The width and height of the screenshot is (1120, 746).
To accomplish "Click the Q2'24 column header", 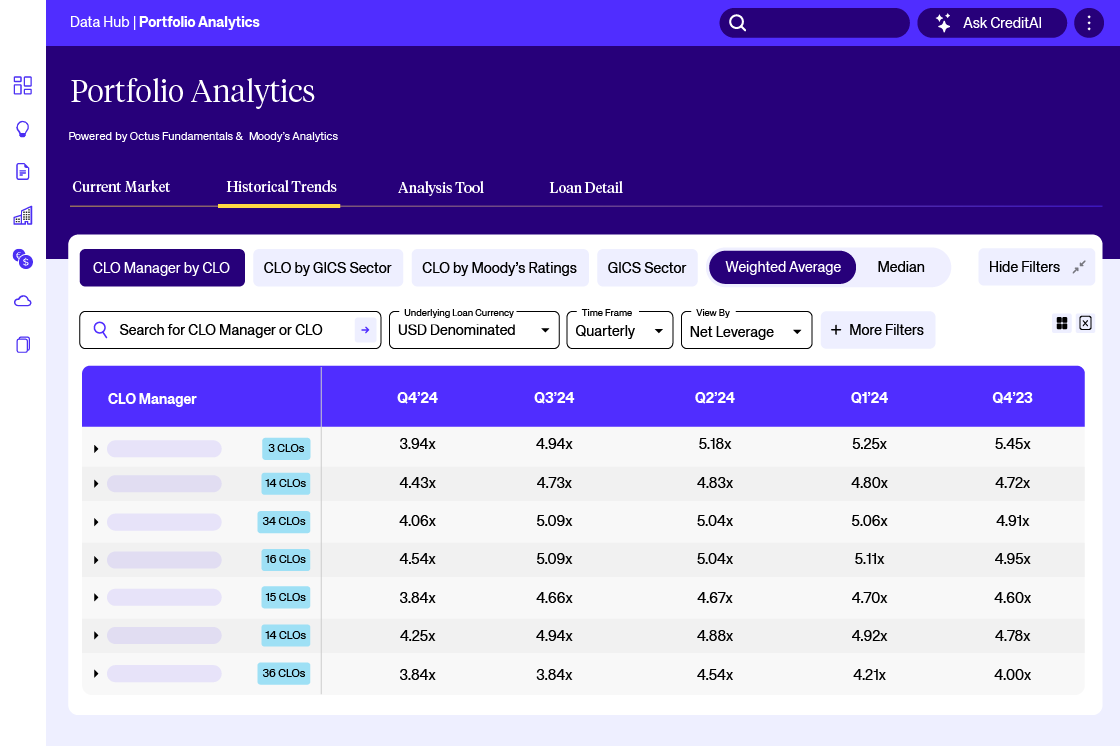I will [715, 398].
